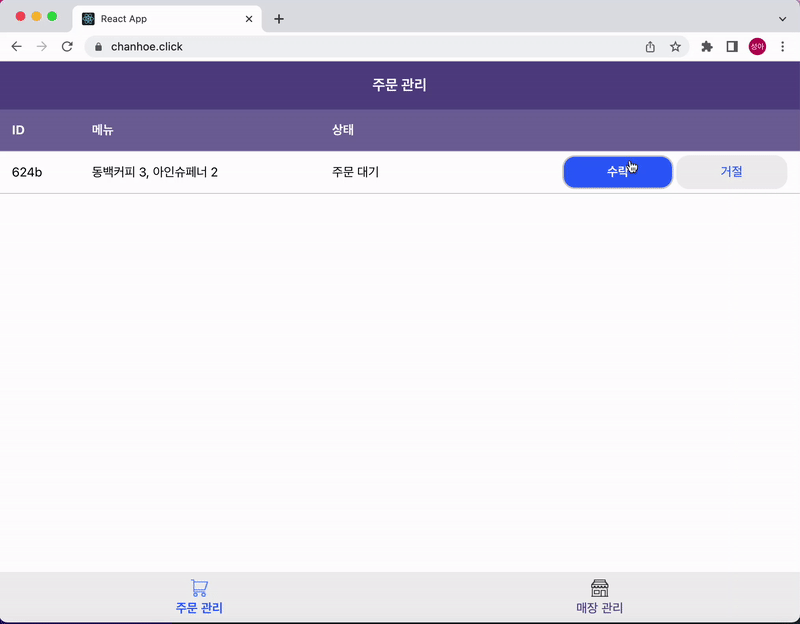
Task: Reject order 624b with 거절 button
Action: click(731, 172)
